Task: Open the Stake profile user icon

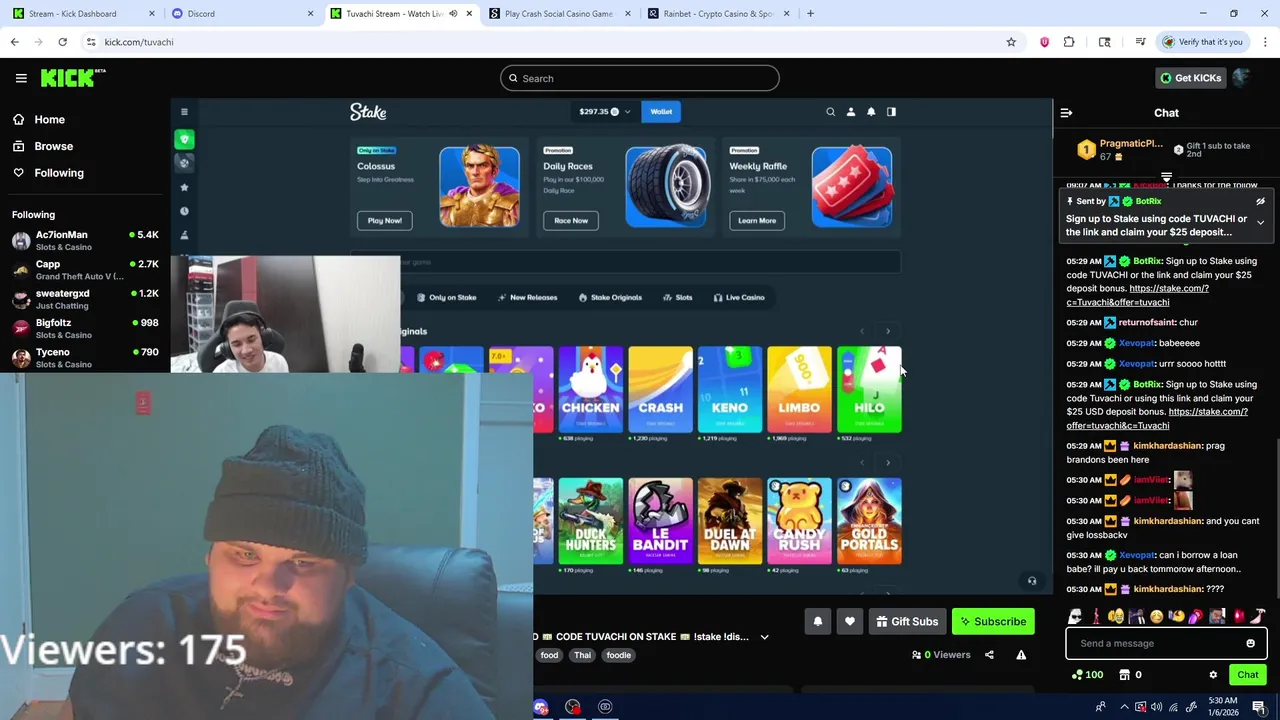Action: [851, 112]
